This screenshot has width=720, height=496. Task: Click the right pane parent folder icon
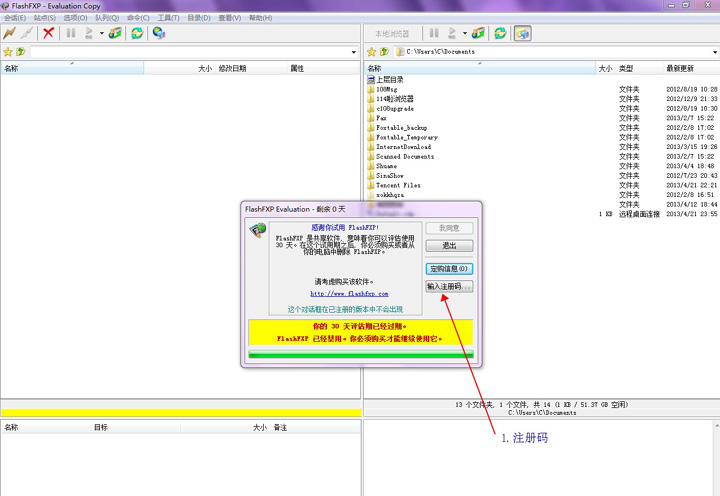pos(385,52)
